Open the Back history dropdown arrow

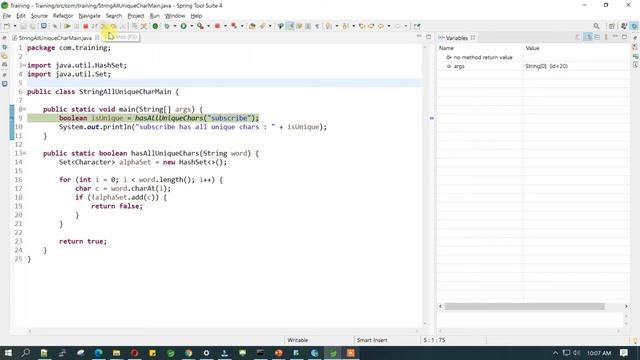(x=389, y=26)
